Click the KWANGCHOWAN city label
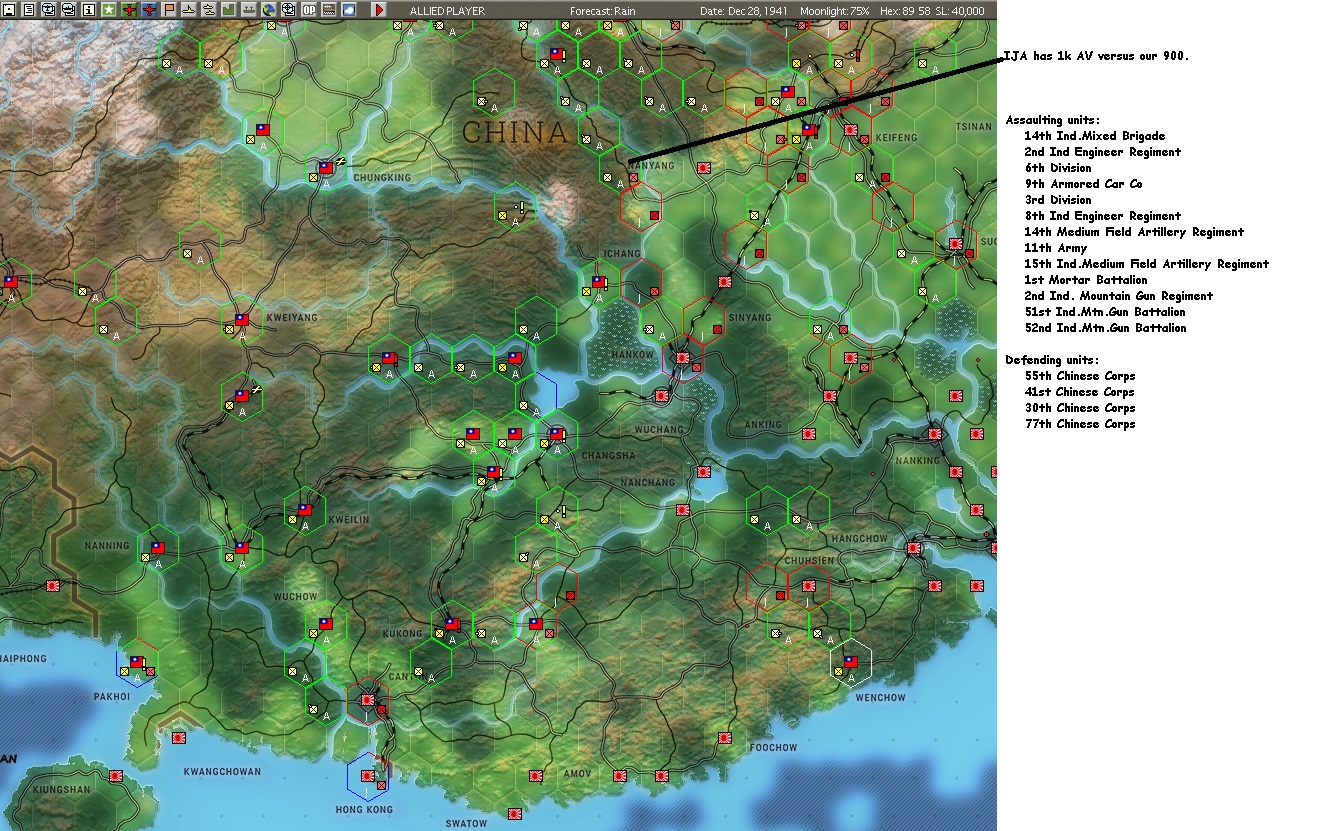Image resolution: width=1339 pixels, height=831 pixels. pyautogui.click(x=222, y=772)
